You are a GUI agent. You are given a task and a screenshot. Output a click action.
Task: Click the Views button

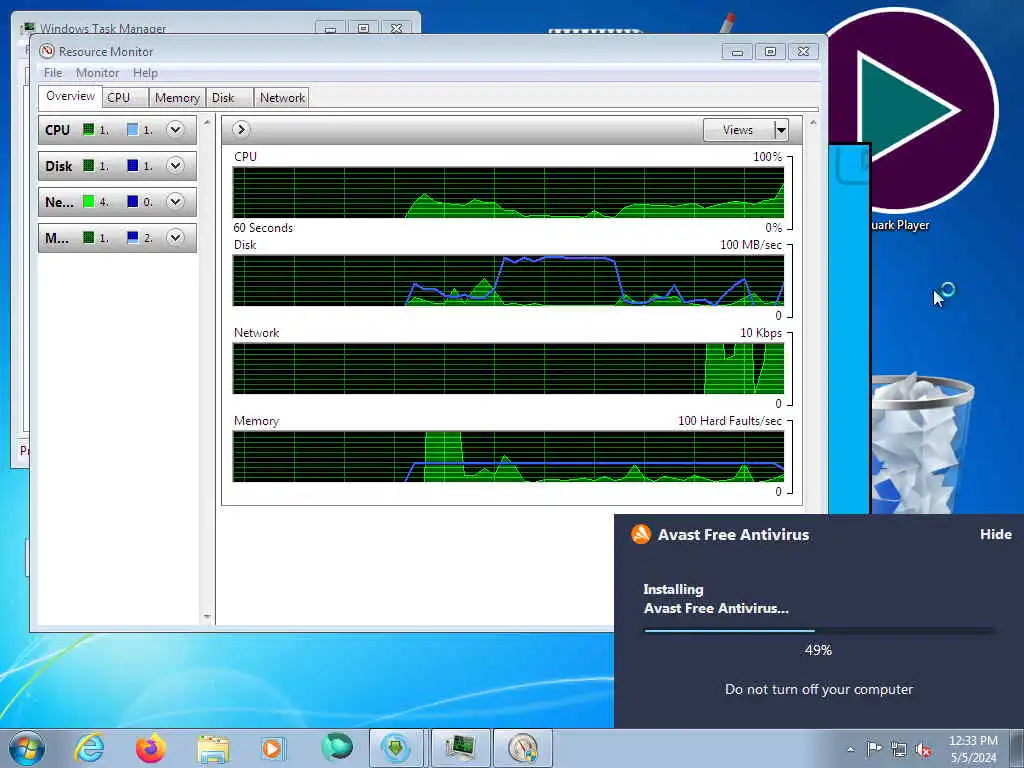[739, 130]
